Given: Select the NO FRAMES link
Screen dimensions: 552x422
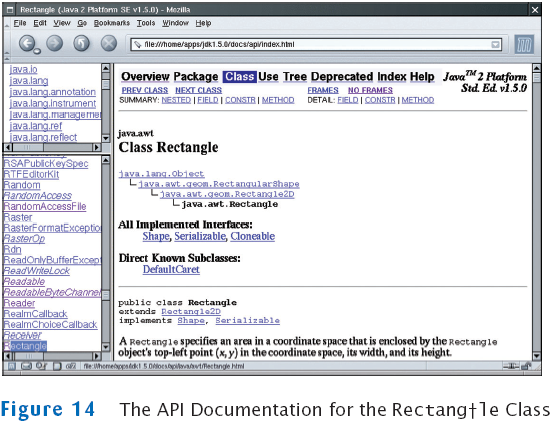Looking at the screenshot, I should point(370,90).
